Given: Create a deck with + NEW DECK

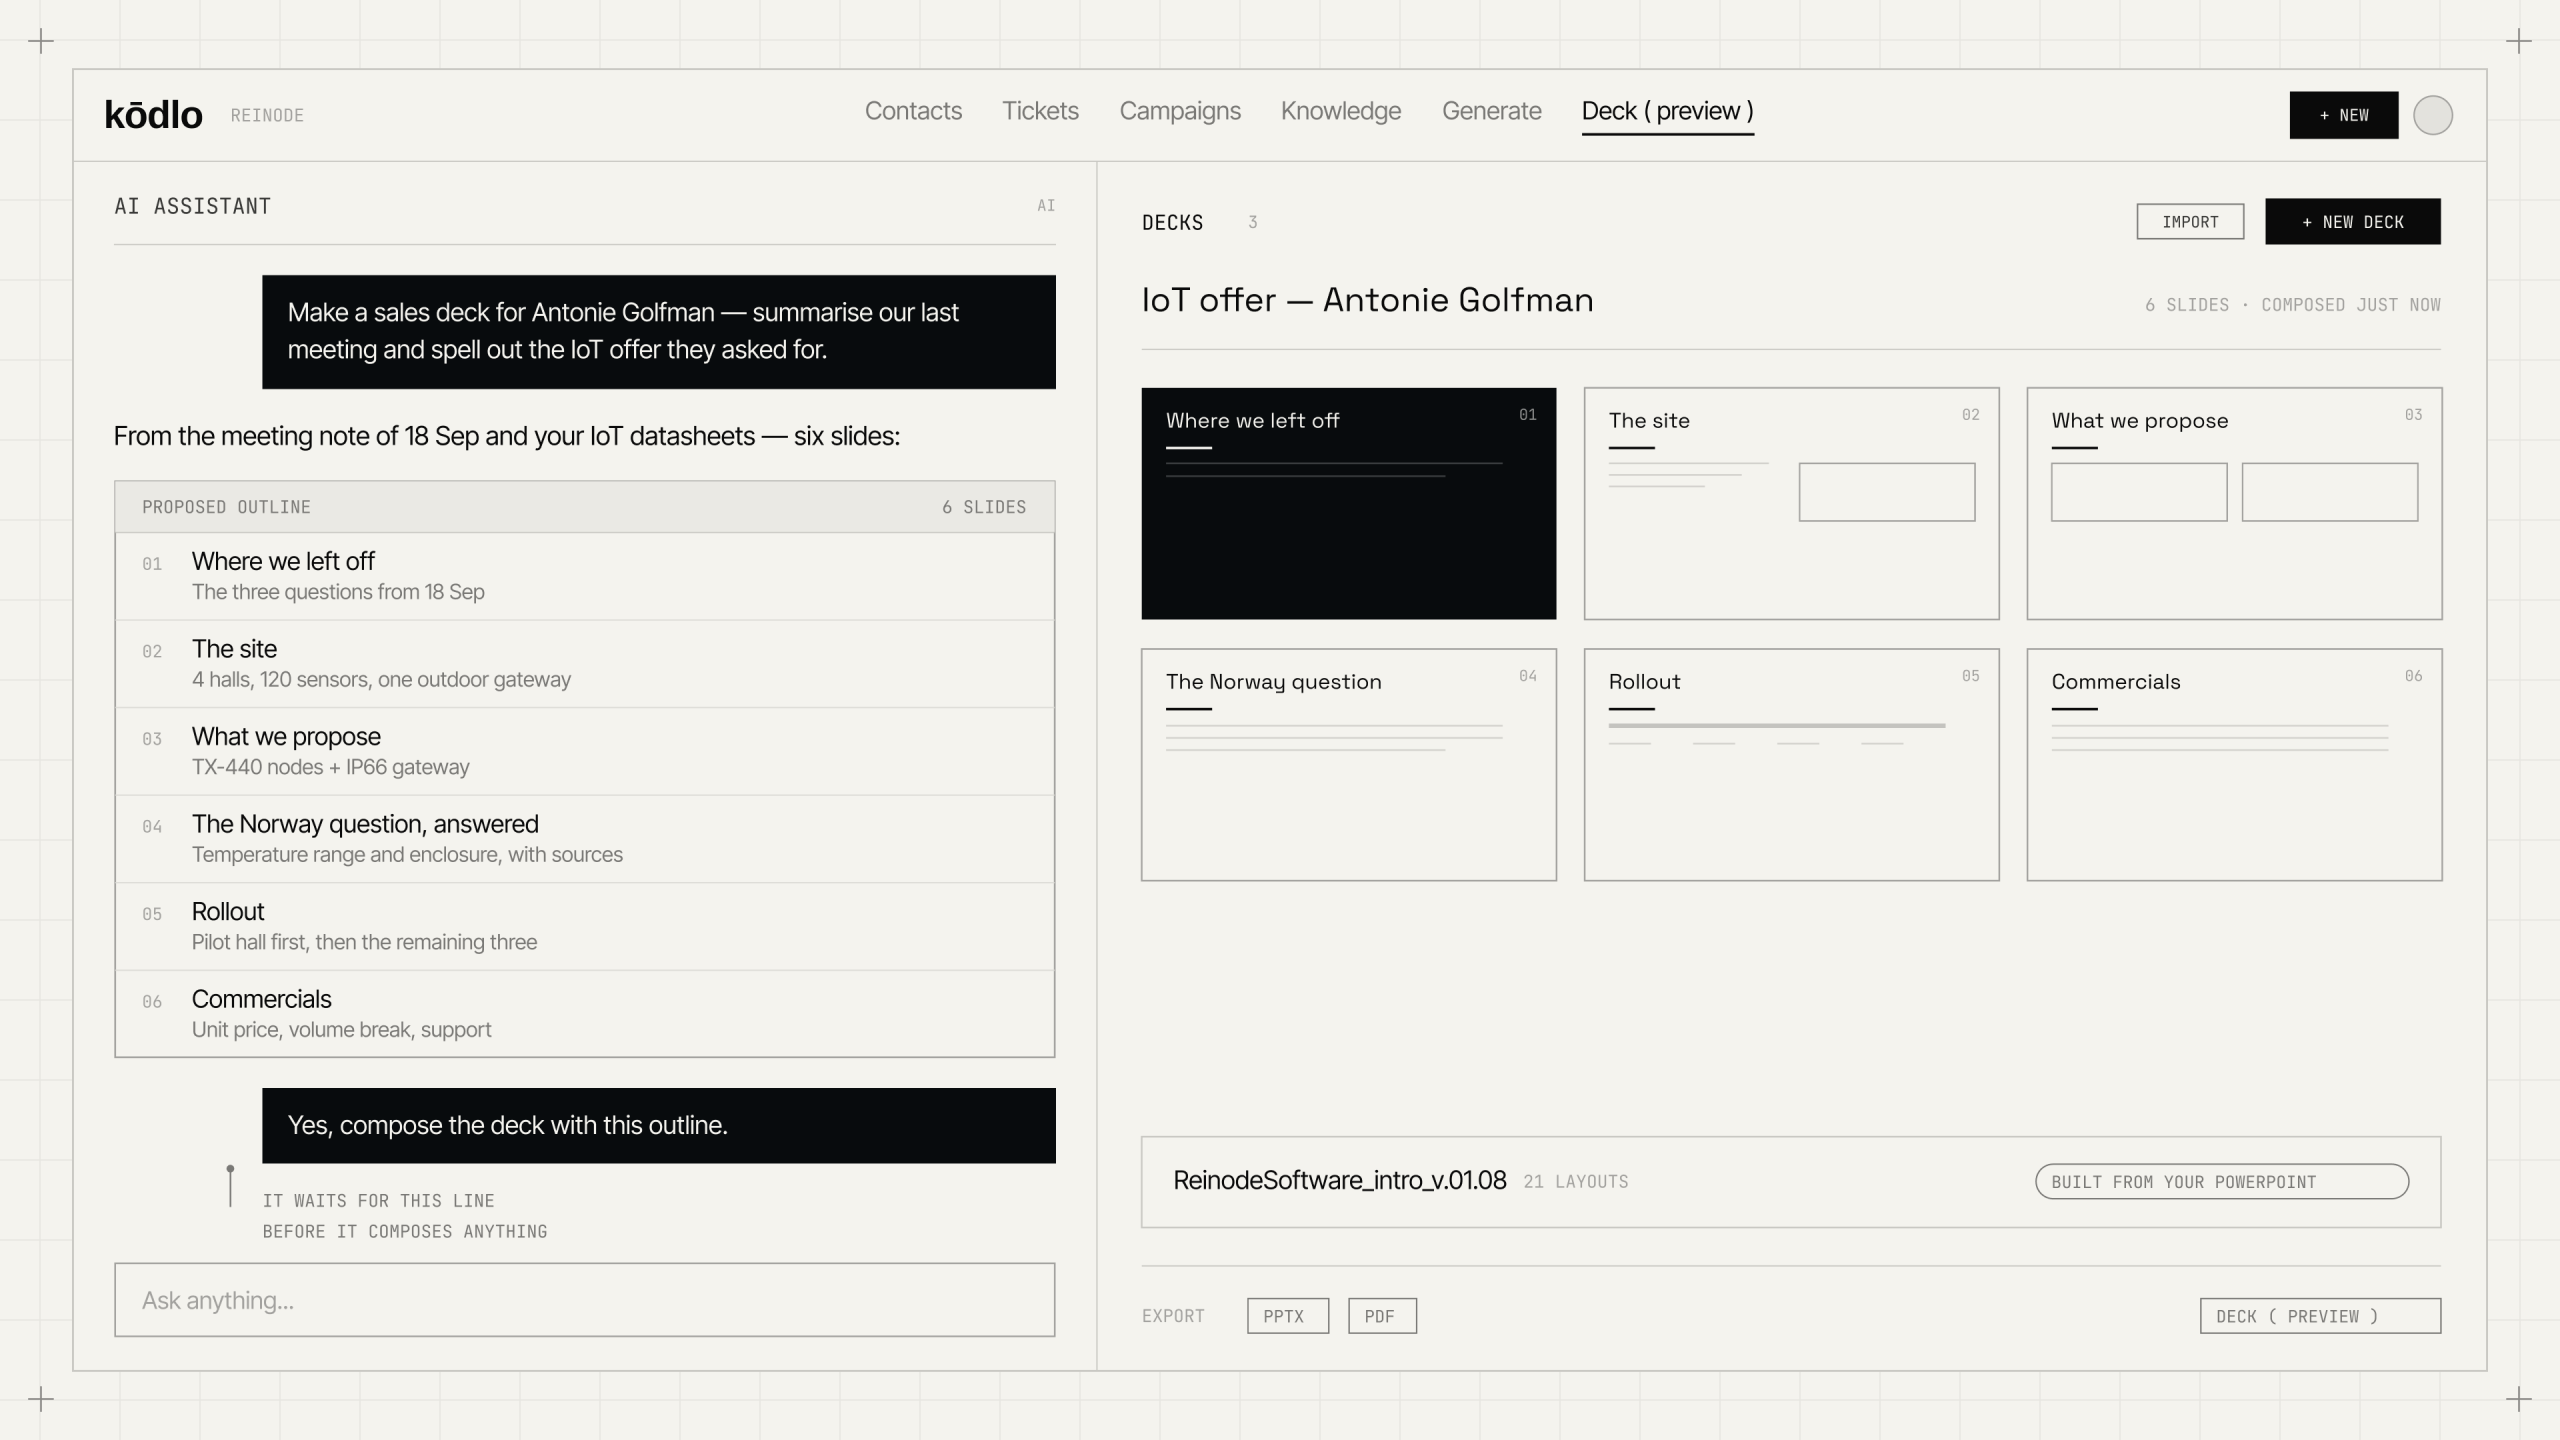Looking at the screenshot, I should point(2352,222).
